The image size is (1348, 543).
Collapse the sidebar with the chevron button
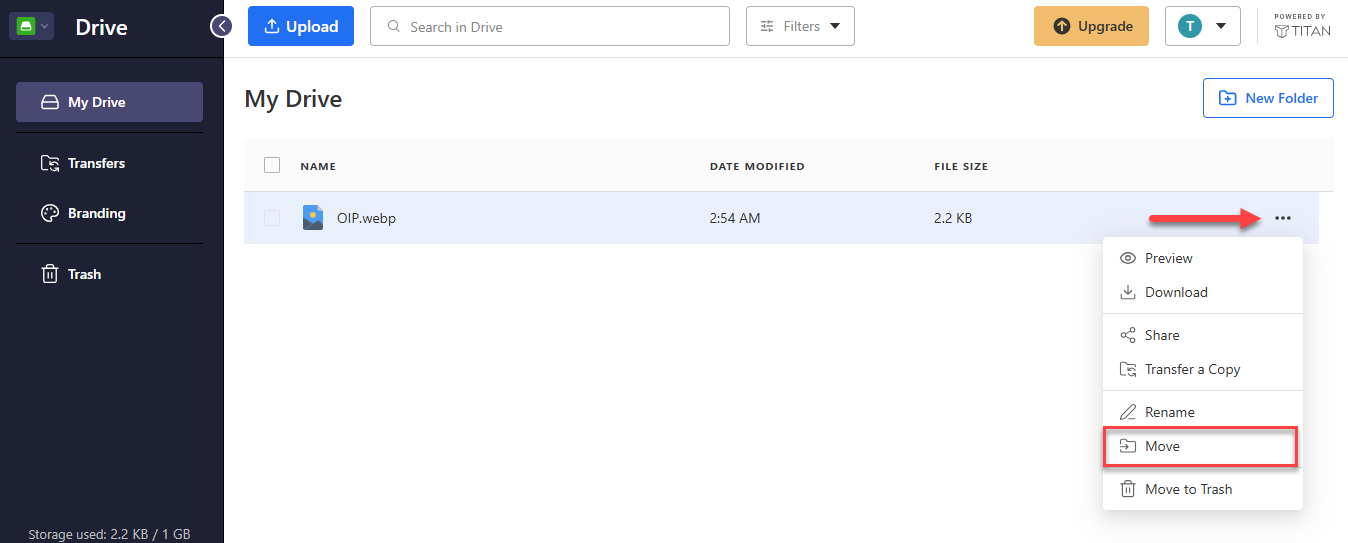(x=221, y=26)
